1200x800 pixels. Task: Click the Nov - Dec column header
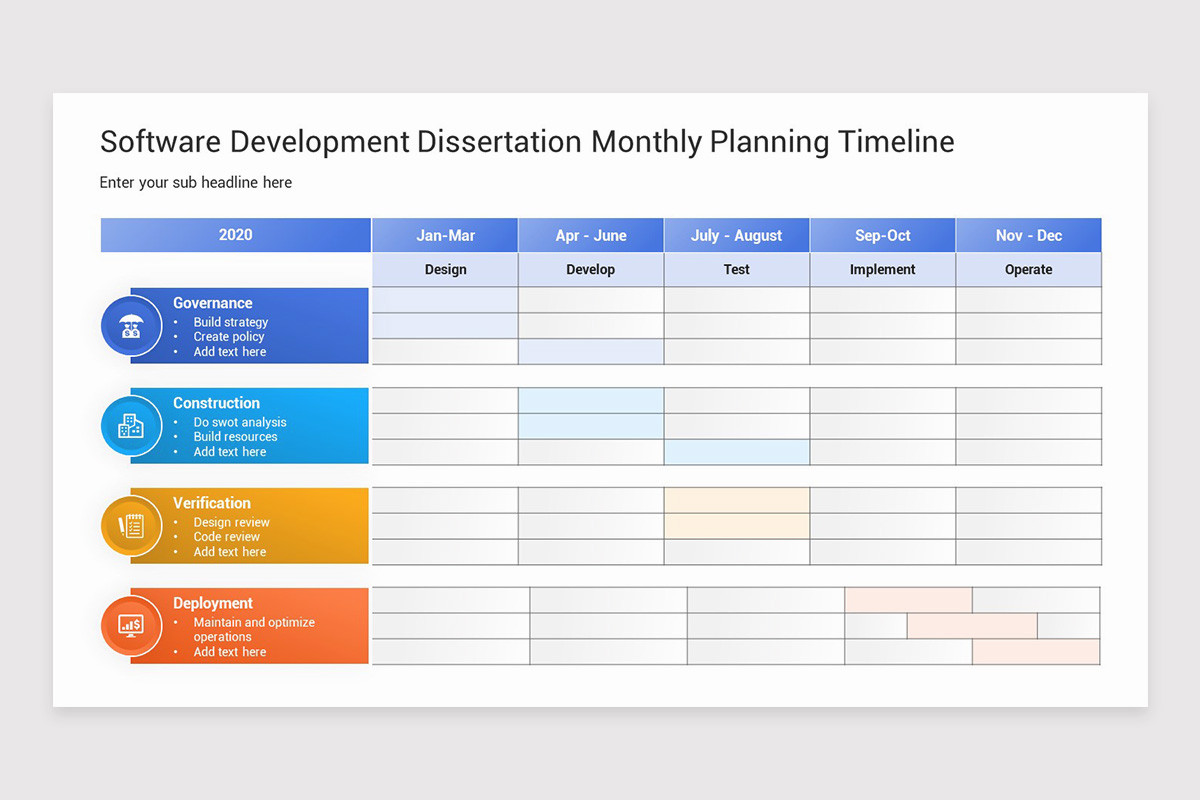[1029, 236]
